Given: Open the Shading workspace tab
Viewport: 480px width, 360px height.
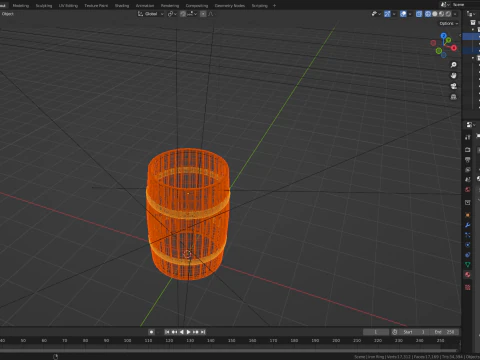Looking at the screenshot, I should click(x=122, y=5).
